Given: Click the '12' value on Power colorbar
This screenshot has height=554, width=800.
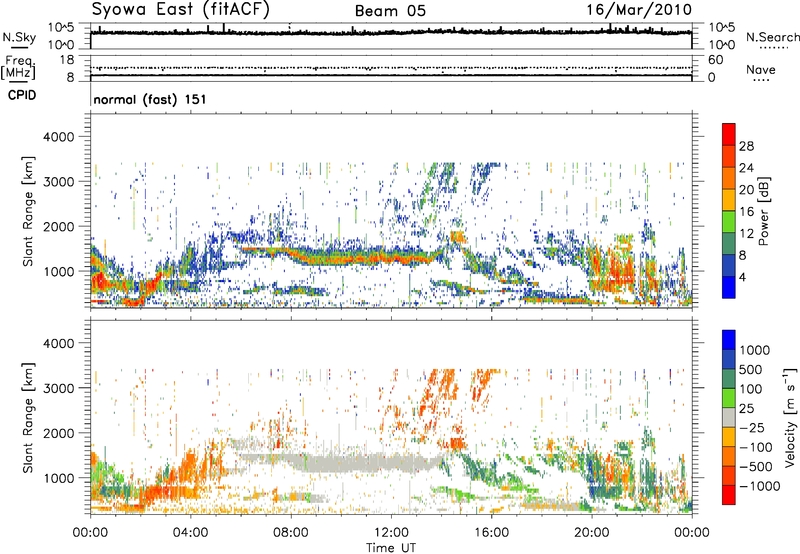Looking at the screenshot, I should [746, 234].
